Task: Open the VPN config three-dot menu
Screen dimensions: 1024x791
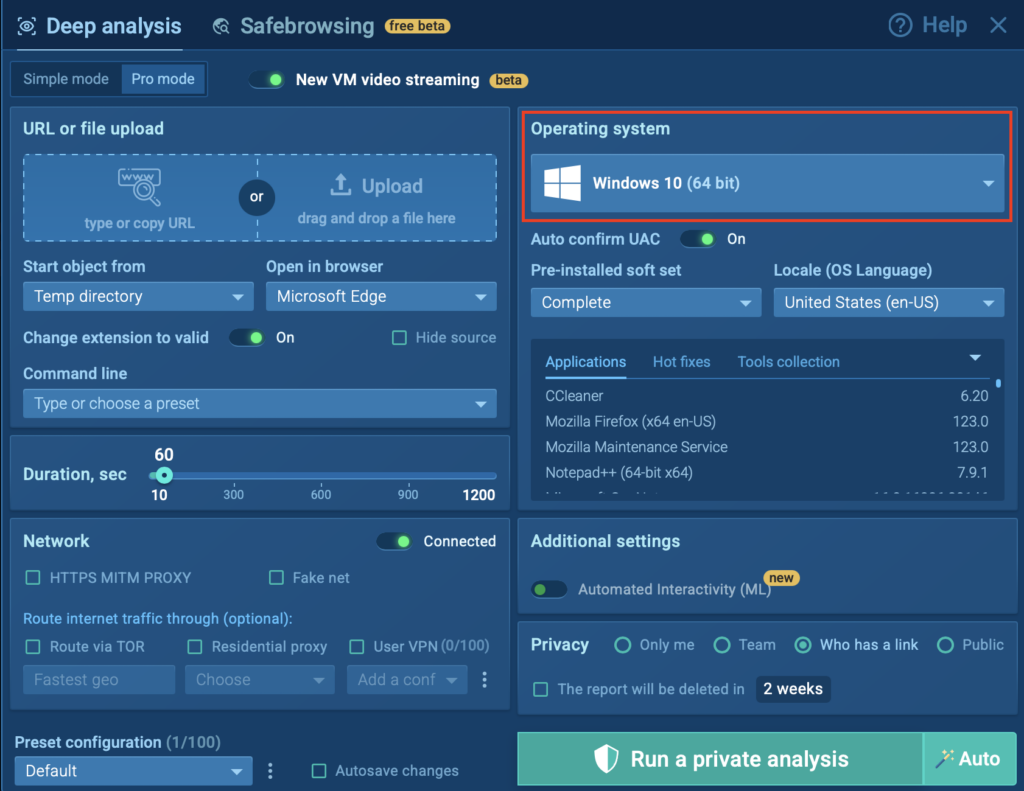Action: (485, 680)
